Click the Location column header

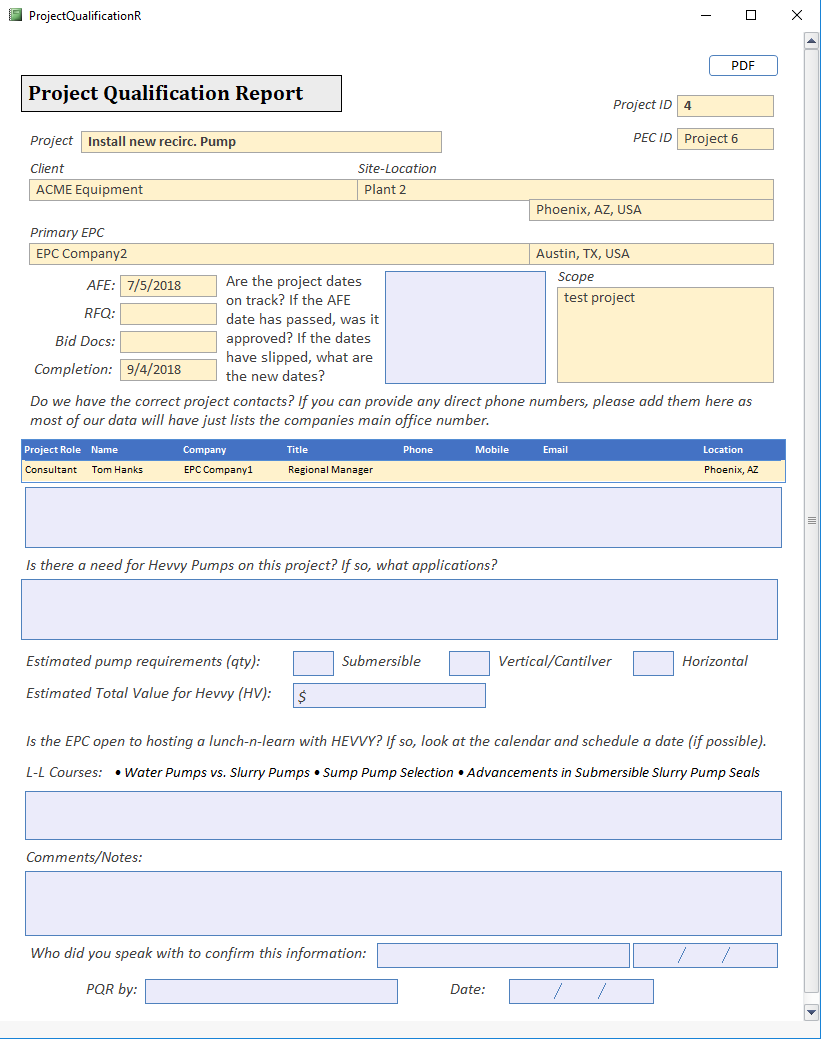[x=723, y=450]
